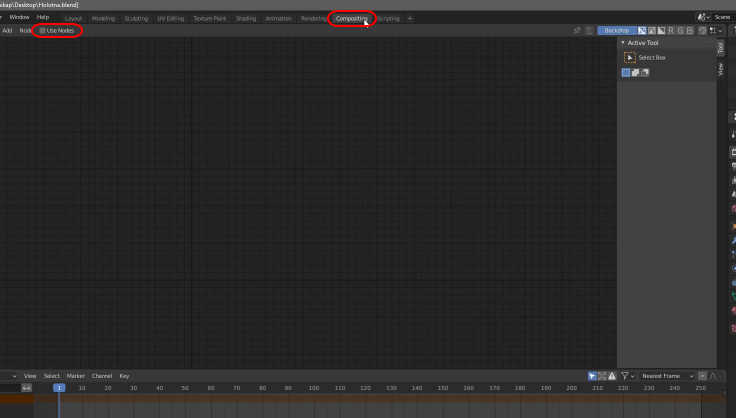Select Color and Alpha backdrop channel icon
Screen dimensions: 736x418
tap(642, 30)
